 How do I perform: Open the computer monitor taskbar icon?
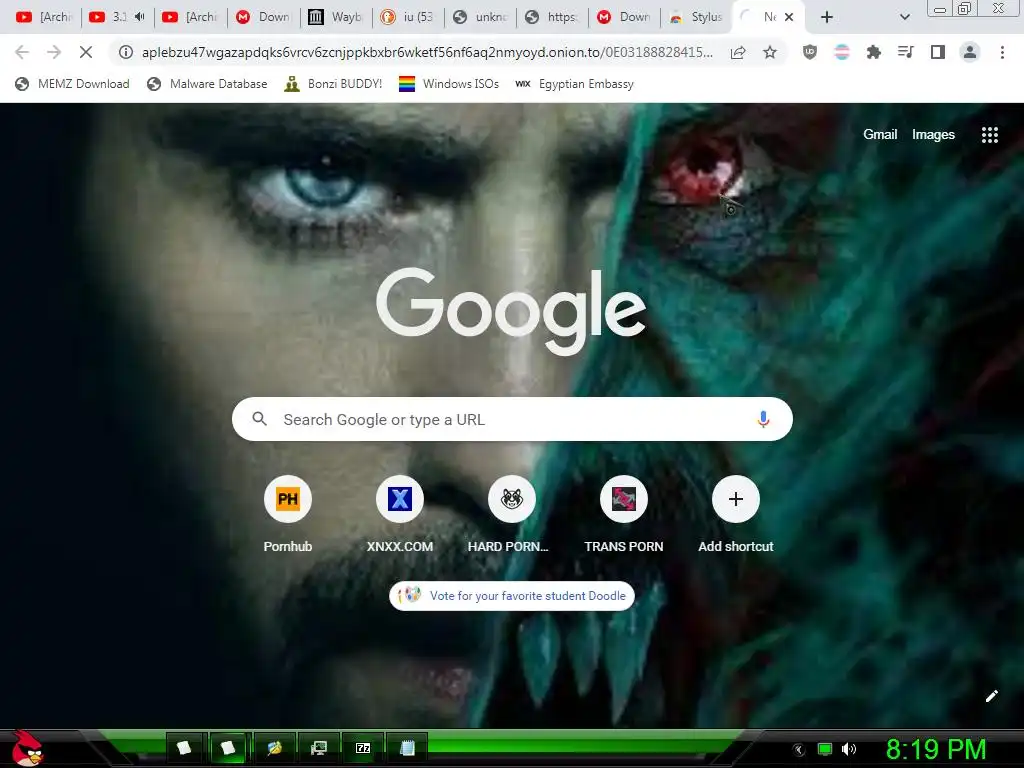(x=319, y=748)
